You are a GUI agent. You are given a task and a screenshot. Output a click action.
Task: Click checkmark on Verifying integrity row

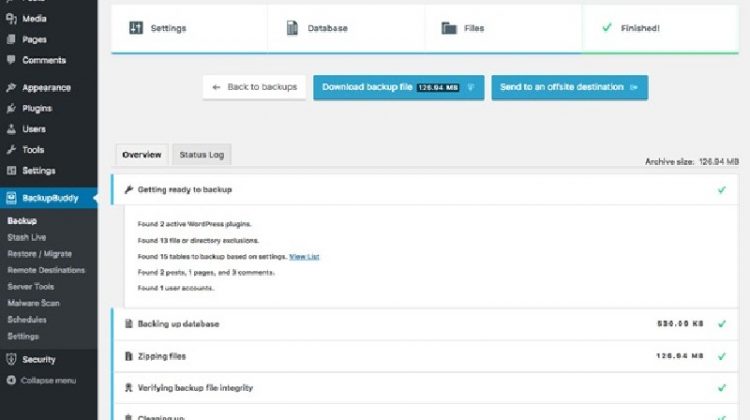tap(722, 388)
